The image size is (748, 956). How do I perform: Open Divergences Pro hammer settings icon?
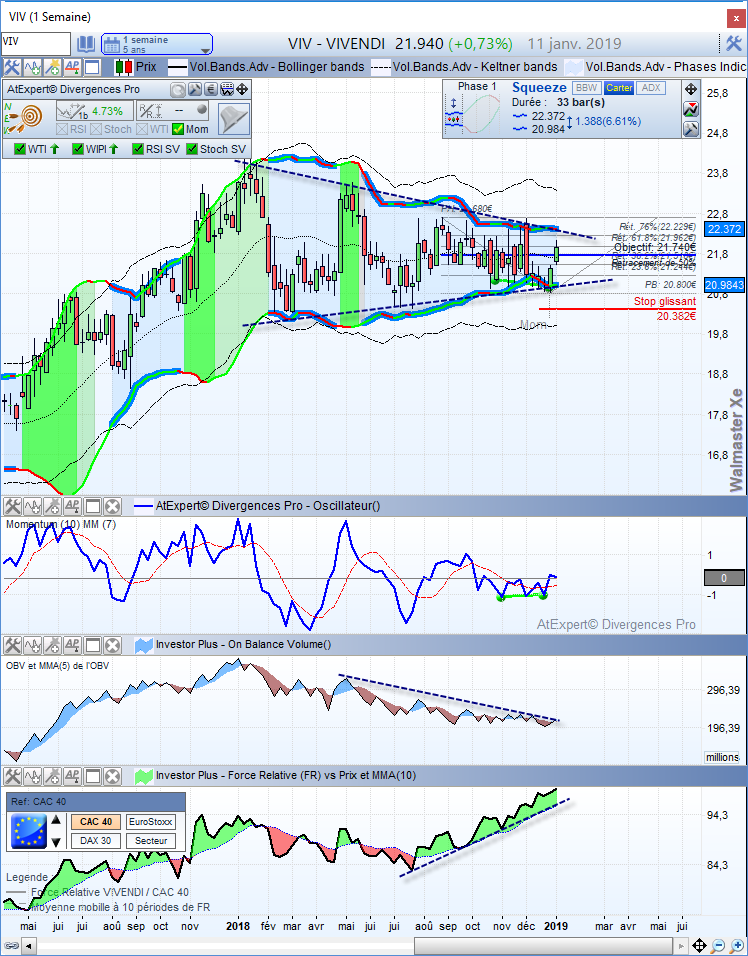194,90
